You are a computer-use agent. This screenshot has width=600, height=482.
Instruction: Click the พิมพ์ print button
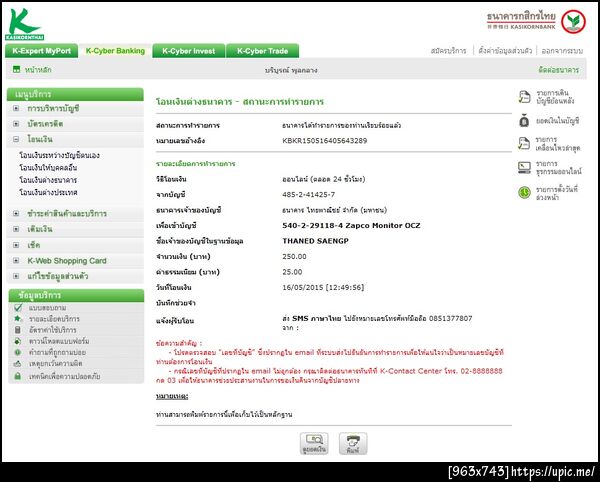pos(353,443)
